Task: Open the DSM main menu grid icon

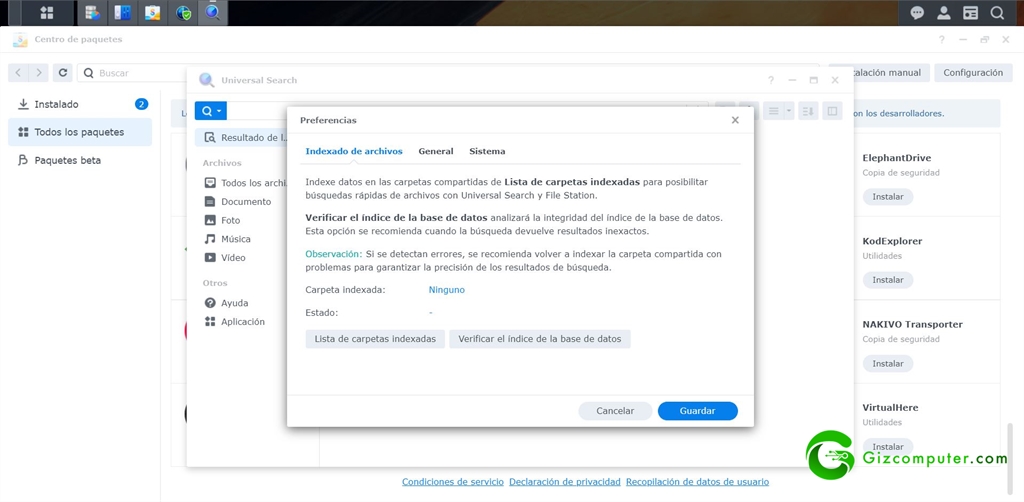Action: click(x=46, y=12)
